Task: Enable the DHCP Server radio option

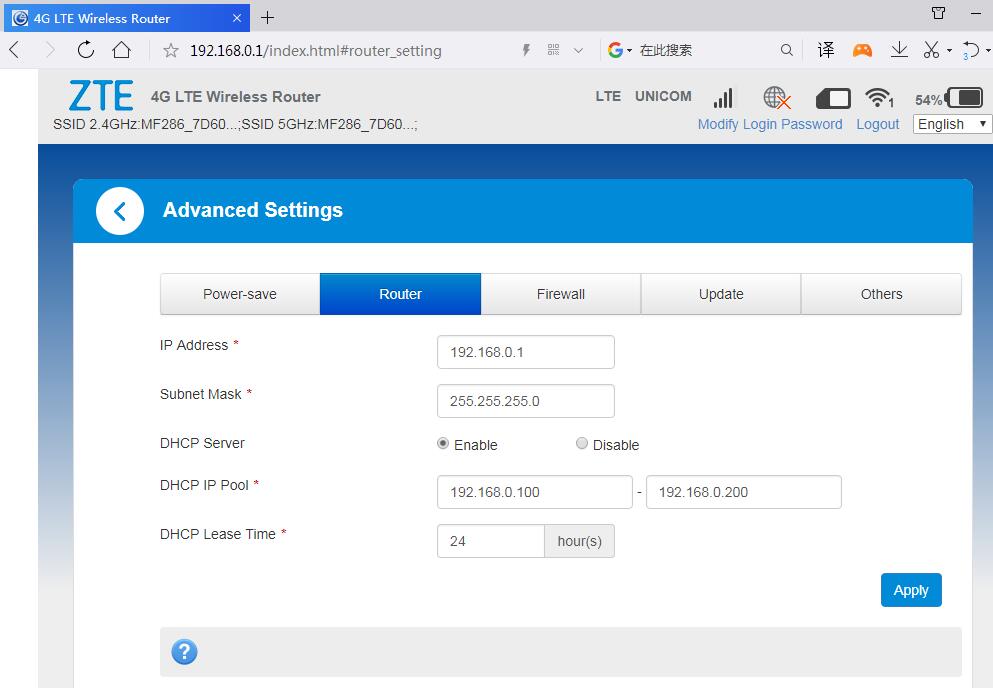Action: pos(443,444)
